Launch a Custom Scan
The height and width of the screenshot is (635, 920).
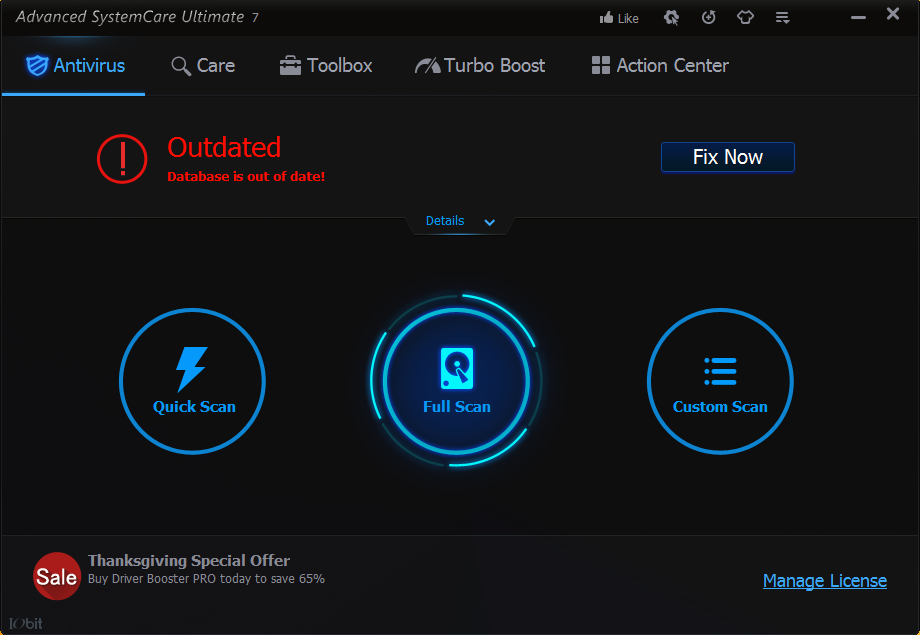pyautogui.click(x=720, y=381)
